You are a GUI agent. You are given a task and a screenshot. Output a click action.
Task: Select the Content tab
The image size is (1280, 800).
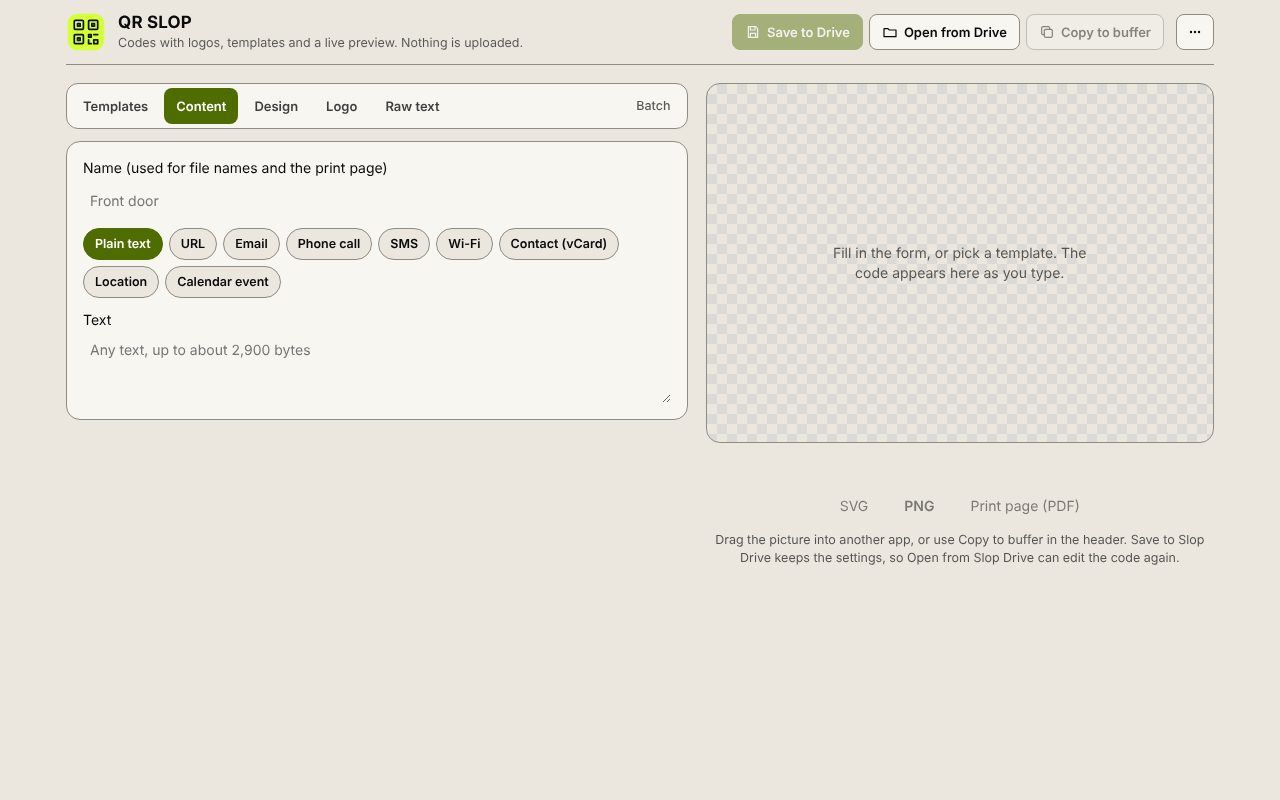201,106
